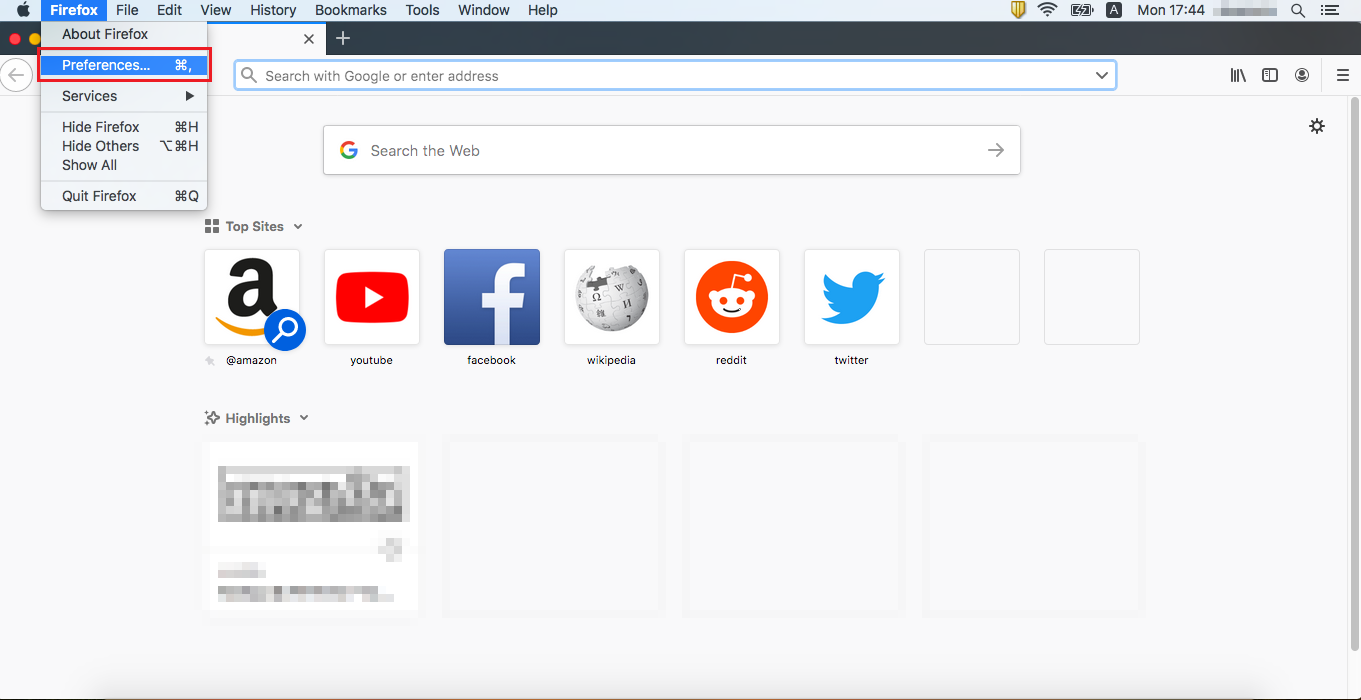
Task: Collapse the Highlights section chevron
Action: click(x=303, y=418)
